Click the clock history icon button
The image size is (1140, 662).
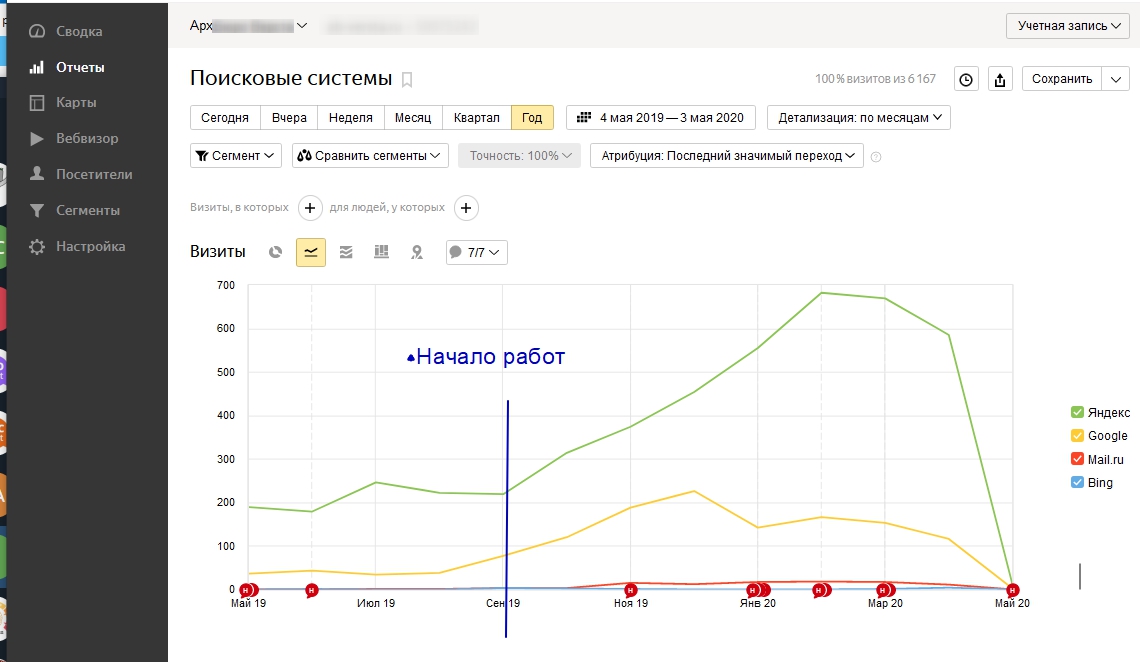pos(966,79)
